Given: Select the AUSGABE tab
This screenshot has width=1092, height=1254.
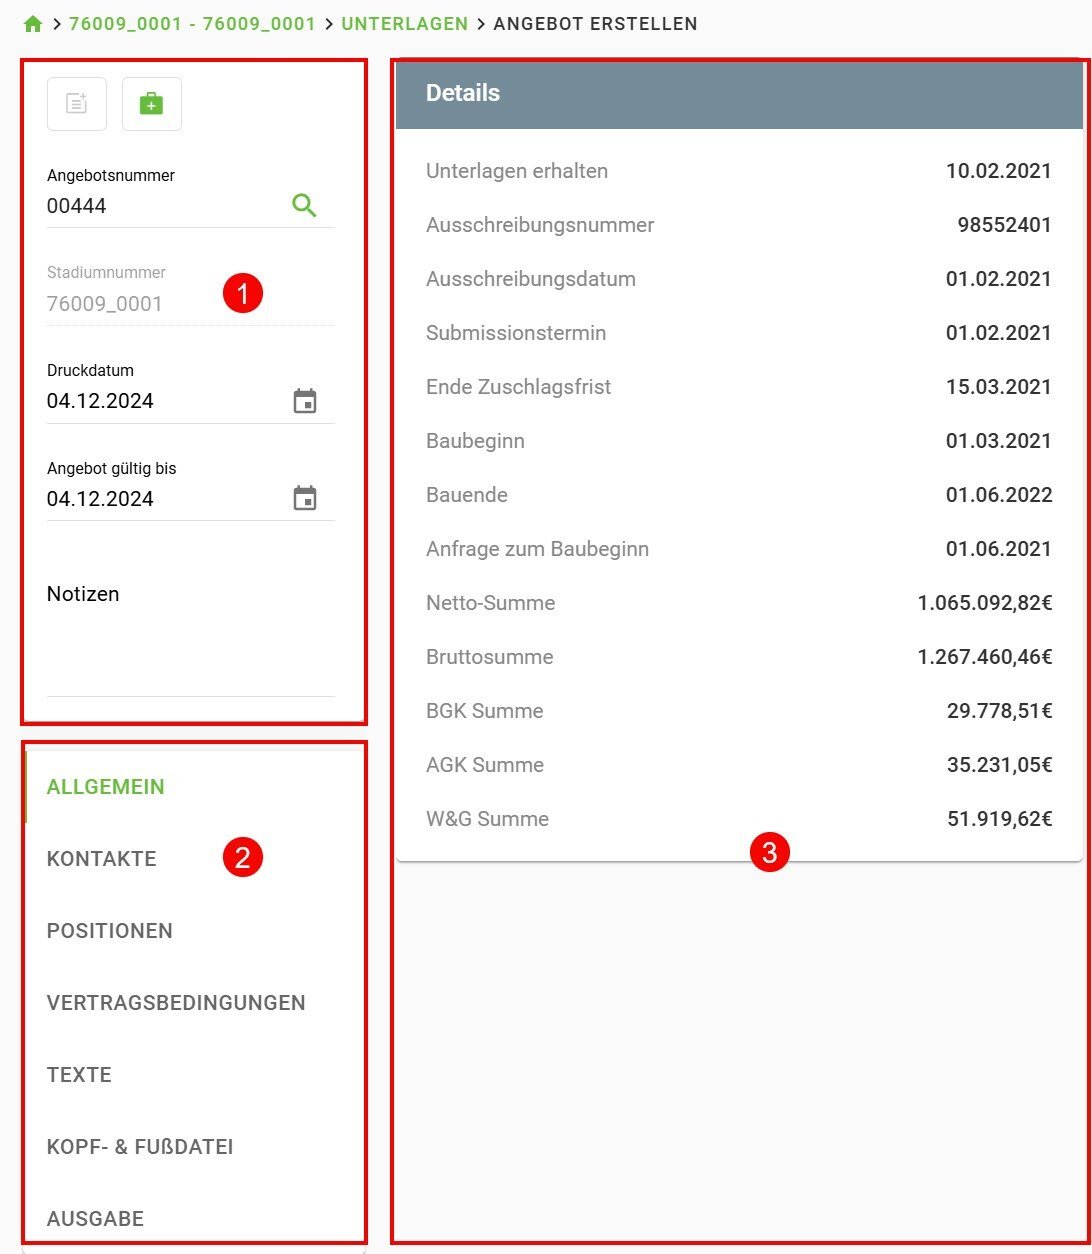Looking at the screenshot, I should [x=96, y=1219].
